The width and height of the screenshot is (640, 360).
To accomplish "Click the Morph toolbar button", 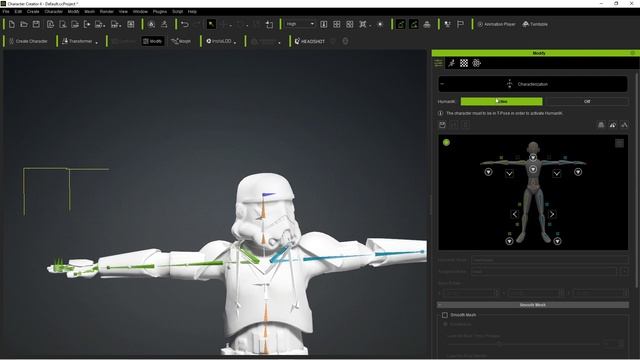I will (181, 41).
